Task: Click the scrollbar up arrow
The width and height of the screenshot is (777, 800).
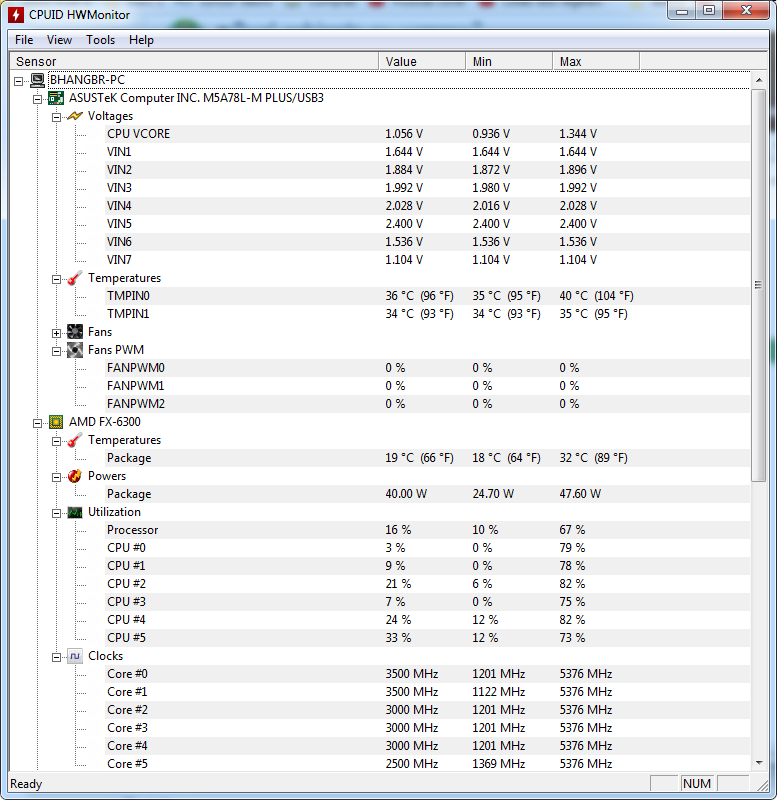Action: tap(759, 80)
